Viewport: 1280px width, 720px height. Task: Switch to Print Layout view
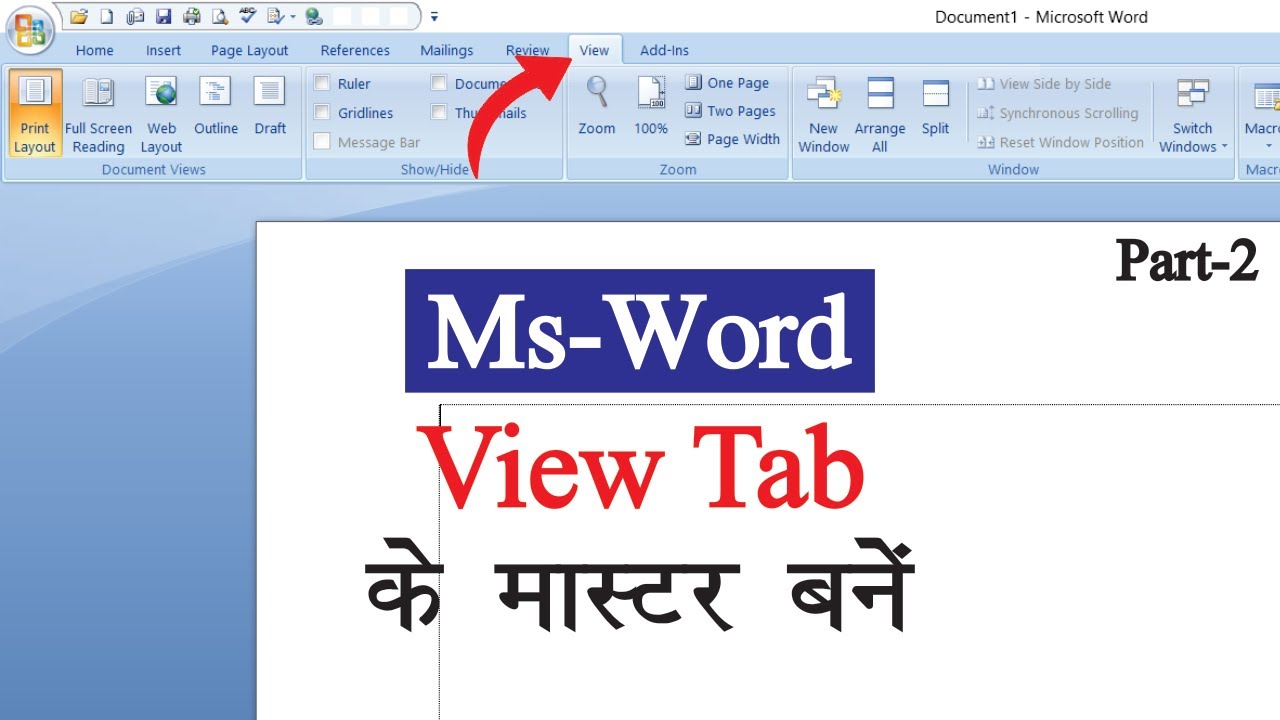coord(35,112)
